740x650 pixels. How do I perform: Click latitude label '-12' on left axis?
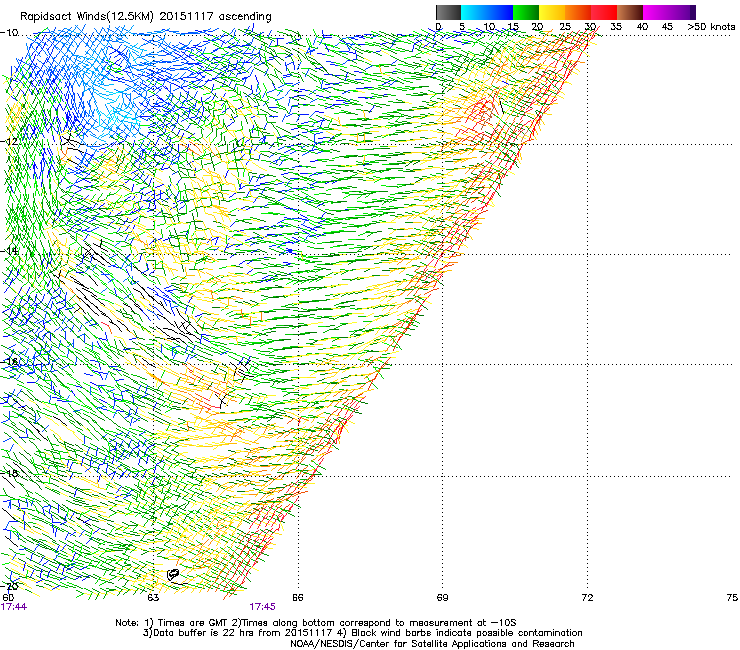[x=9, y=141]
